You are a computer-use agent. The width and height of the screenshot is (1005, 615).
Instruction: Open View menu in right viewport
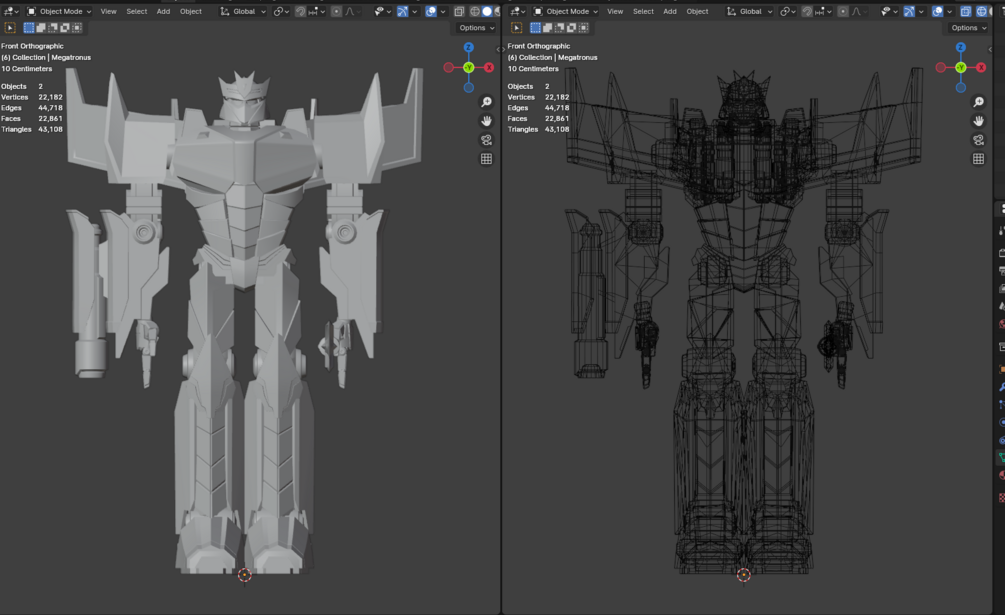point(615,12)
